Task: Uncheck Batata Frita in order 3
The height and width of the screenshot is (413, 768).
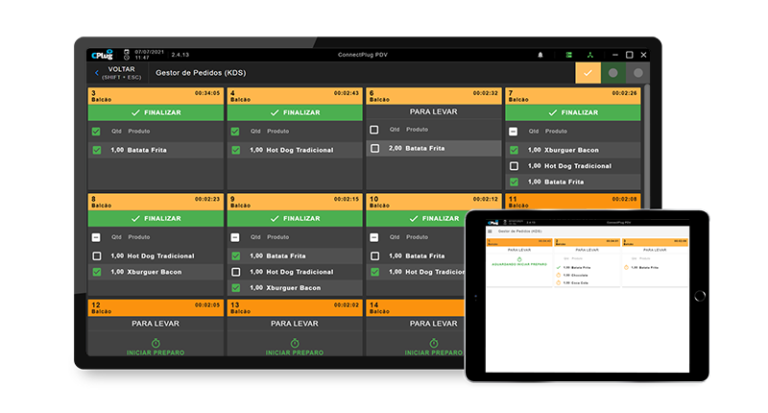Action: click(x=96, y=150)
